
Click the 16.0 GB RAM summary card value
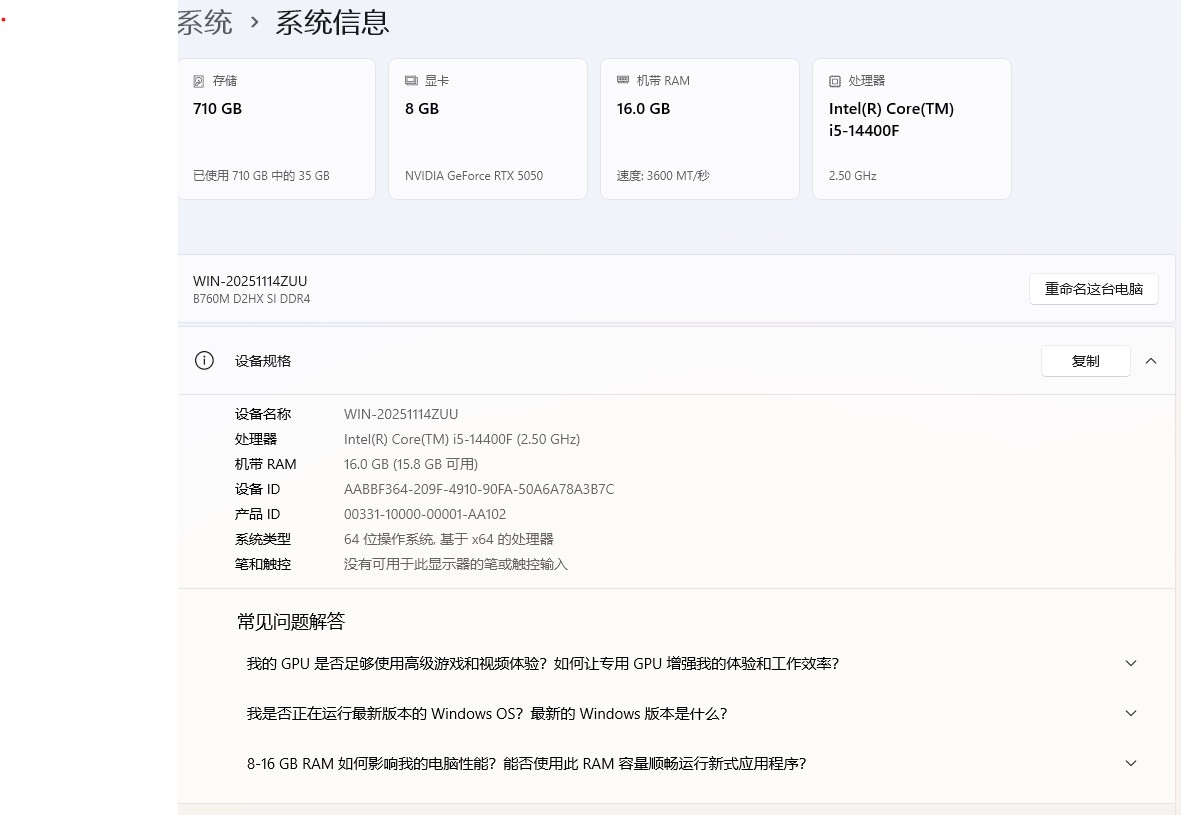click(x=643, y=109)
